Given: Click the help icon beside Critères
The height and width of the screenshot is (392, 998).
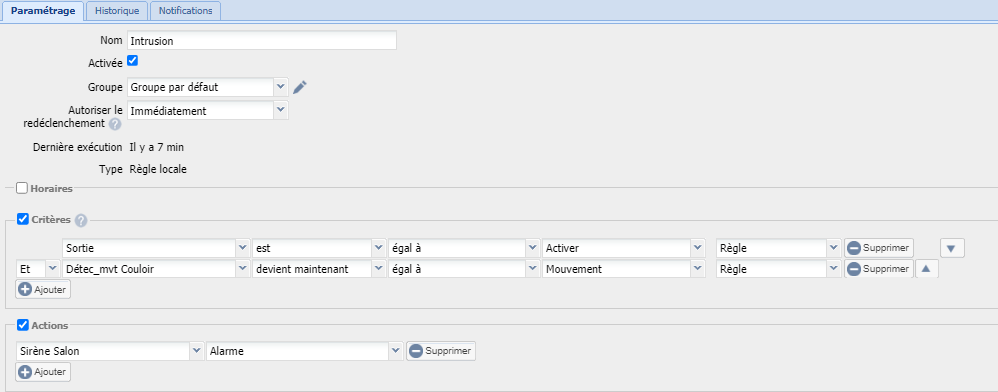Looking at the screenshot, I should 81,220.
